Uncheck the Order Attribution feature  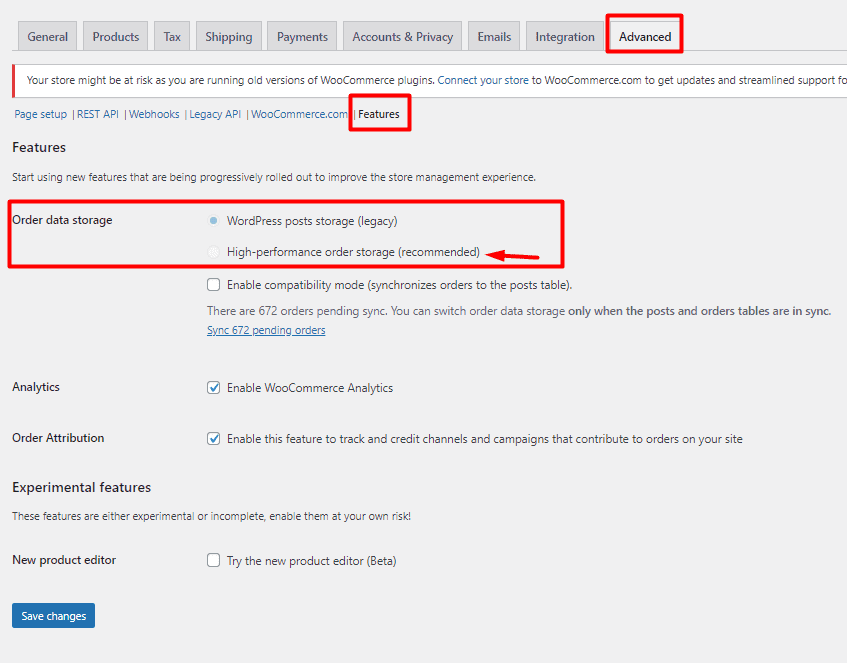point(213,438)
